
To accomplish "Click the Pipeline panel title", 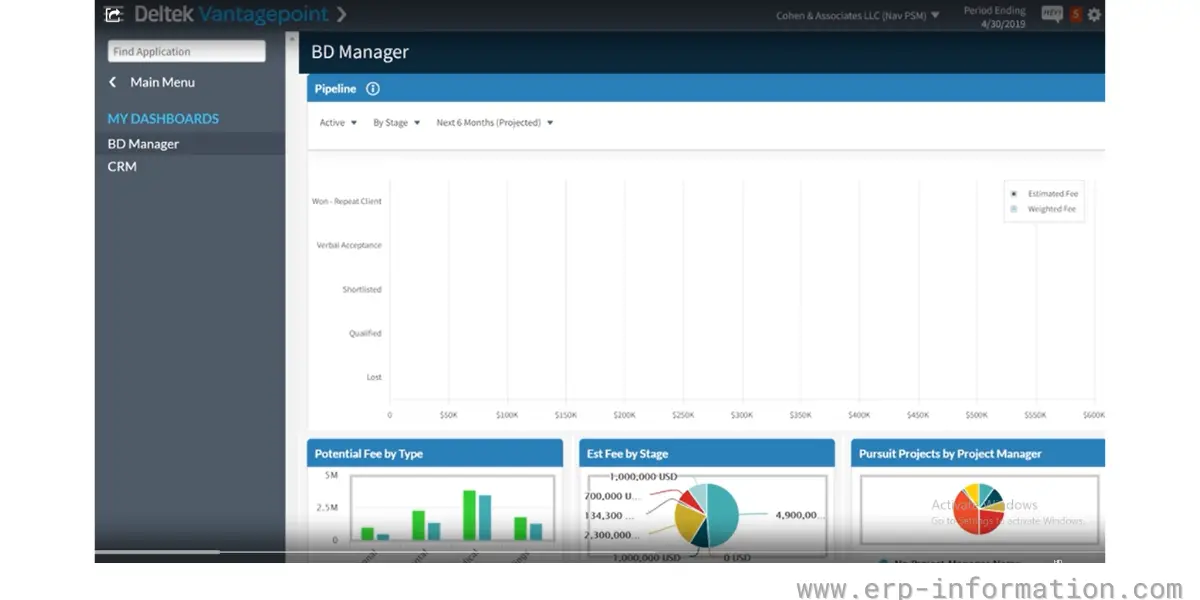I will pos(335,89).
